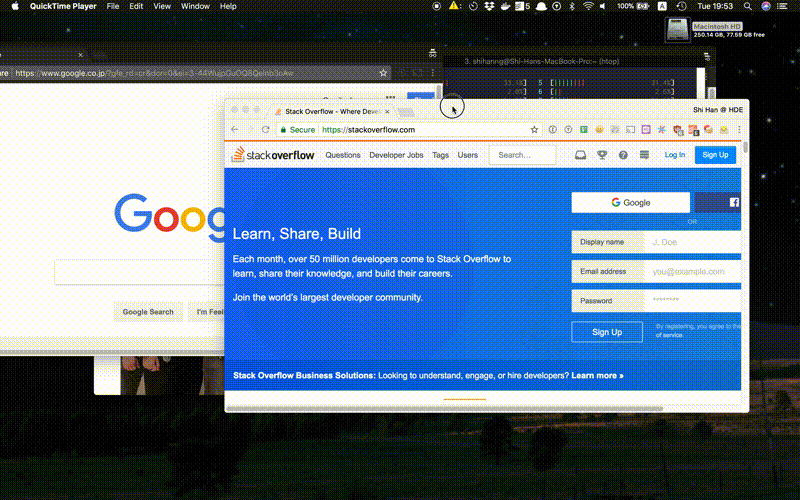
Task: Open the Time Machine menu bar icon
Action: coord(682,6)
